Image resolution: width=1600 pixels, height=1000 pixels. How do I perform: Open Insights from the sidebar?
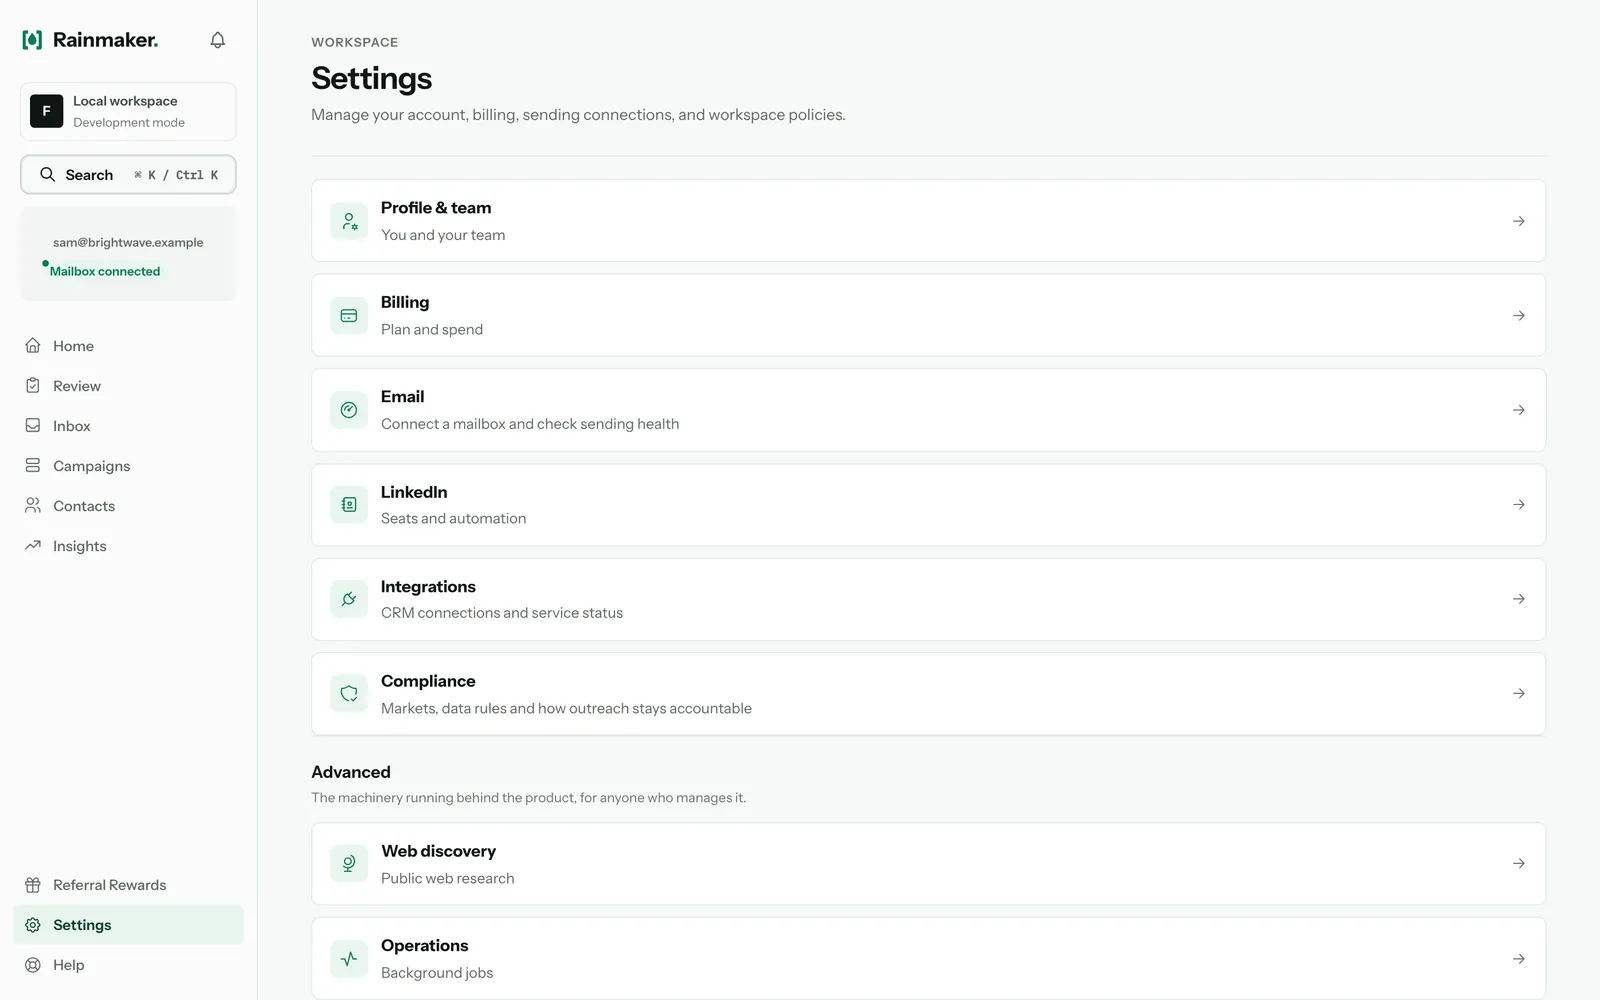coord(128,546)
